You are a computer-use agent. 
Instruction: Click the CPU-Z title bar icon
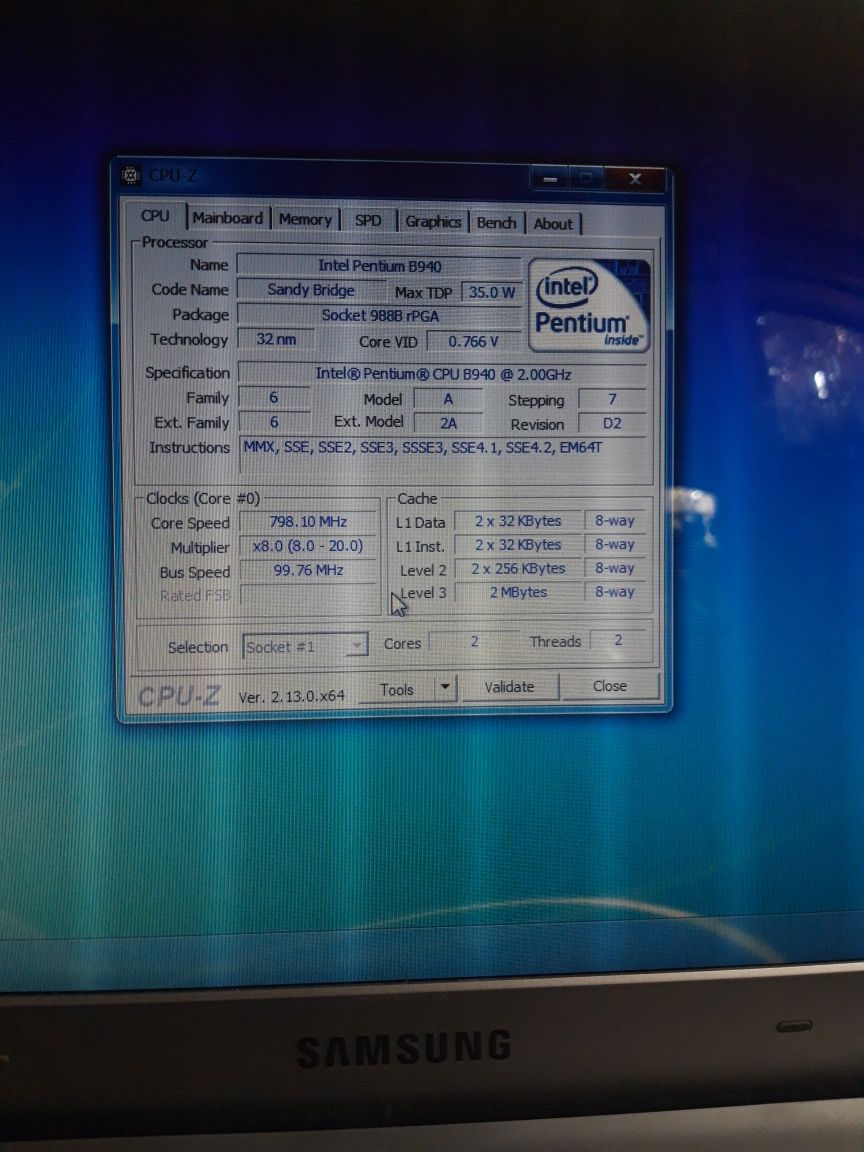point(131,175)
